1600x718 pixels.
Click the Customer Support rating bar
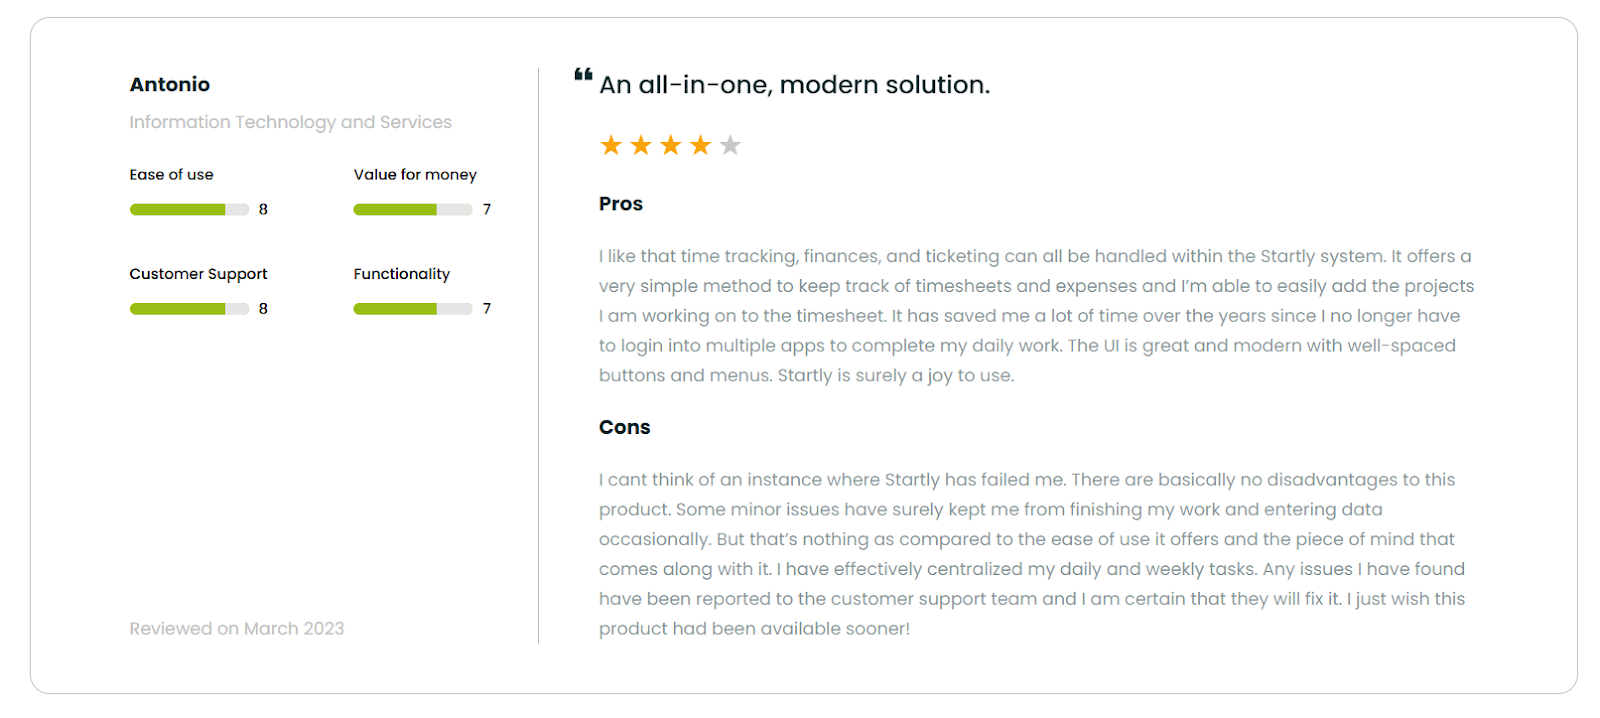[189, 309]
